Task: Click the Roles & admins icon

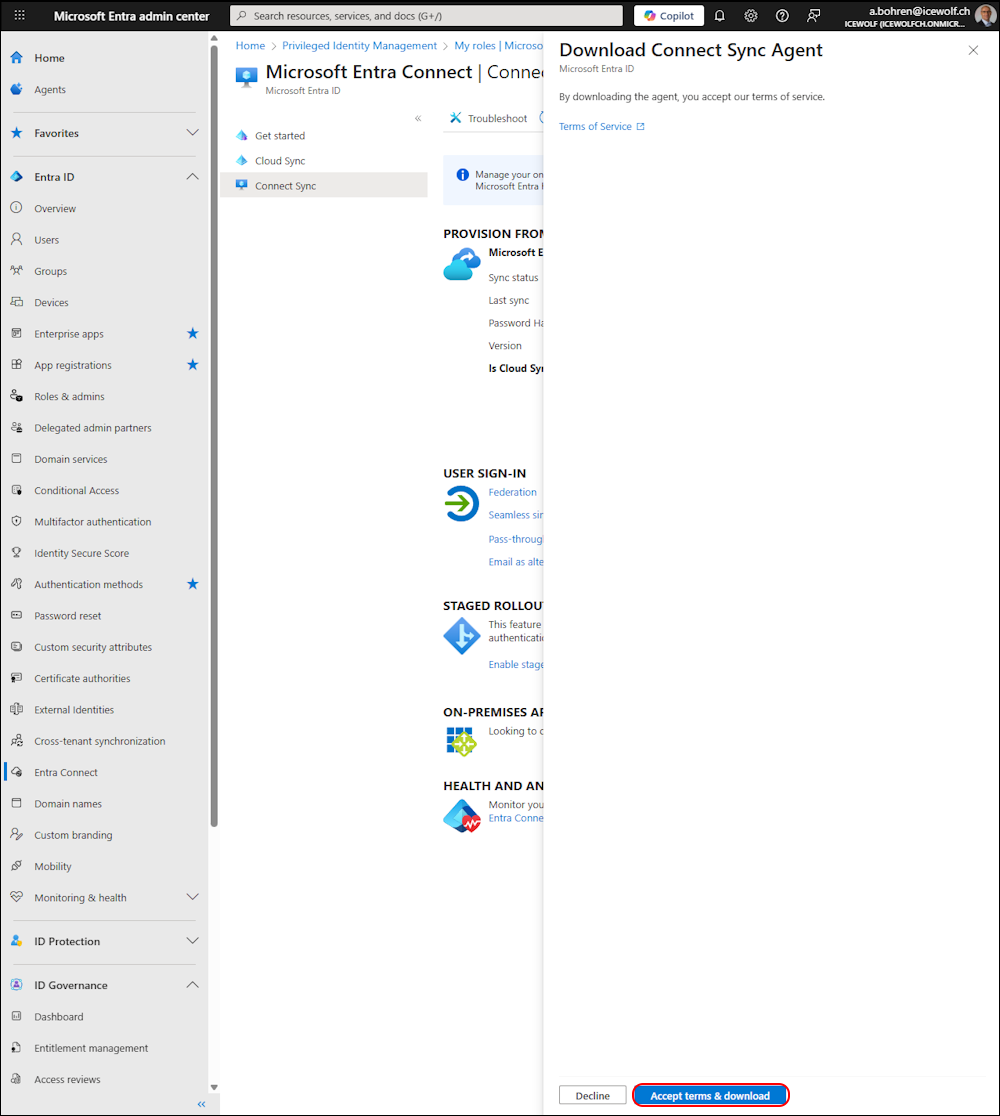Action: pyautogui.click(x=17, y=396)
